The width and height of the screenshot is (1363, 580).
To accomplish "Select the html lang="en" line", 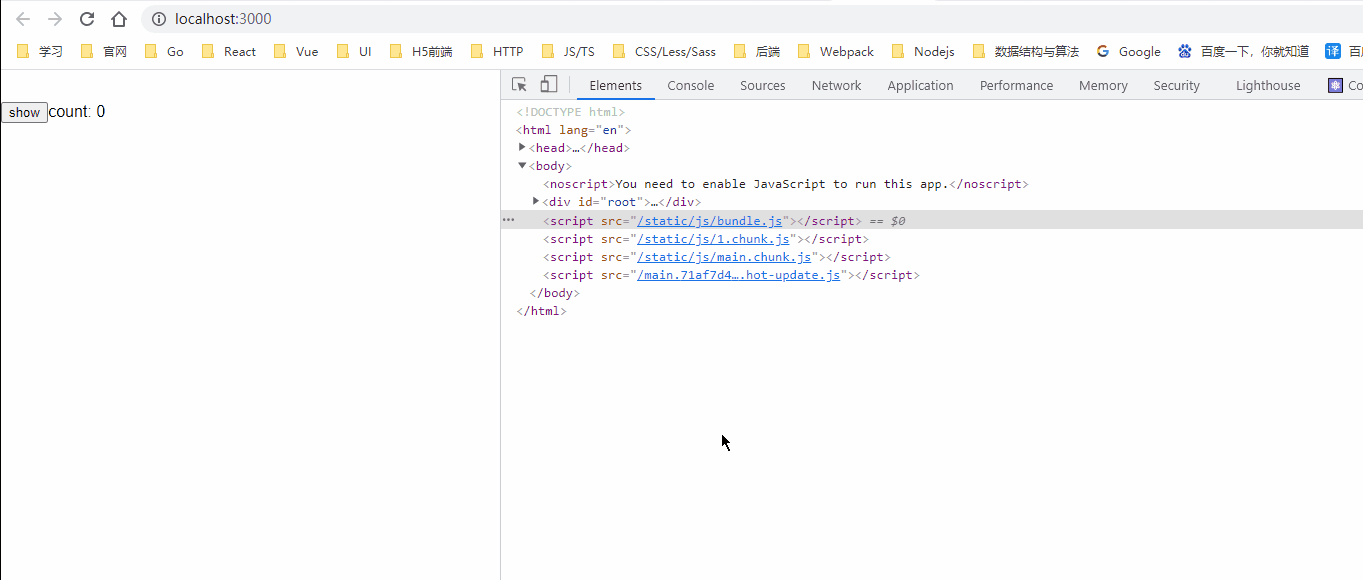I will (573, 130).
